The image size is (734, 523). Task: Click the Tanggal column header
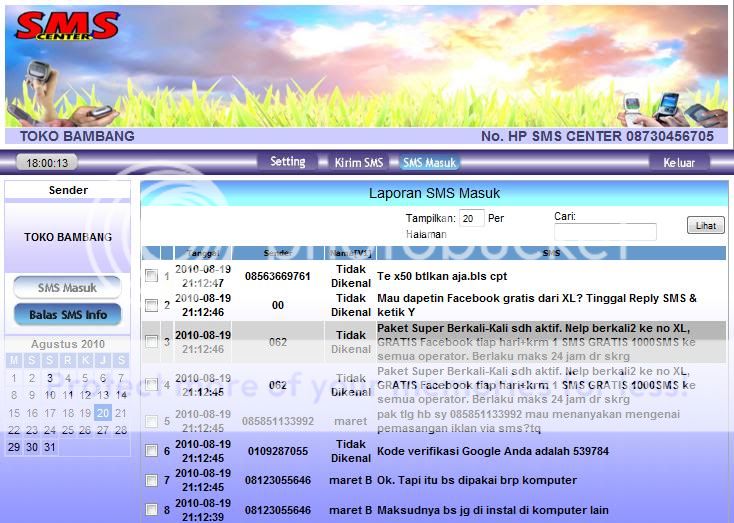[x=202, y=253]
